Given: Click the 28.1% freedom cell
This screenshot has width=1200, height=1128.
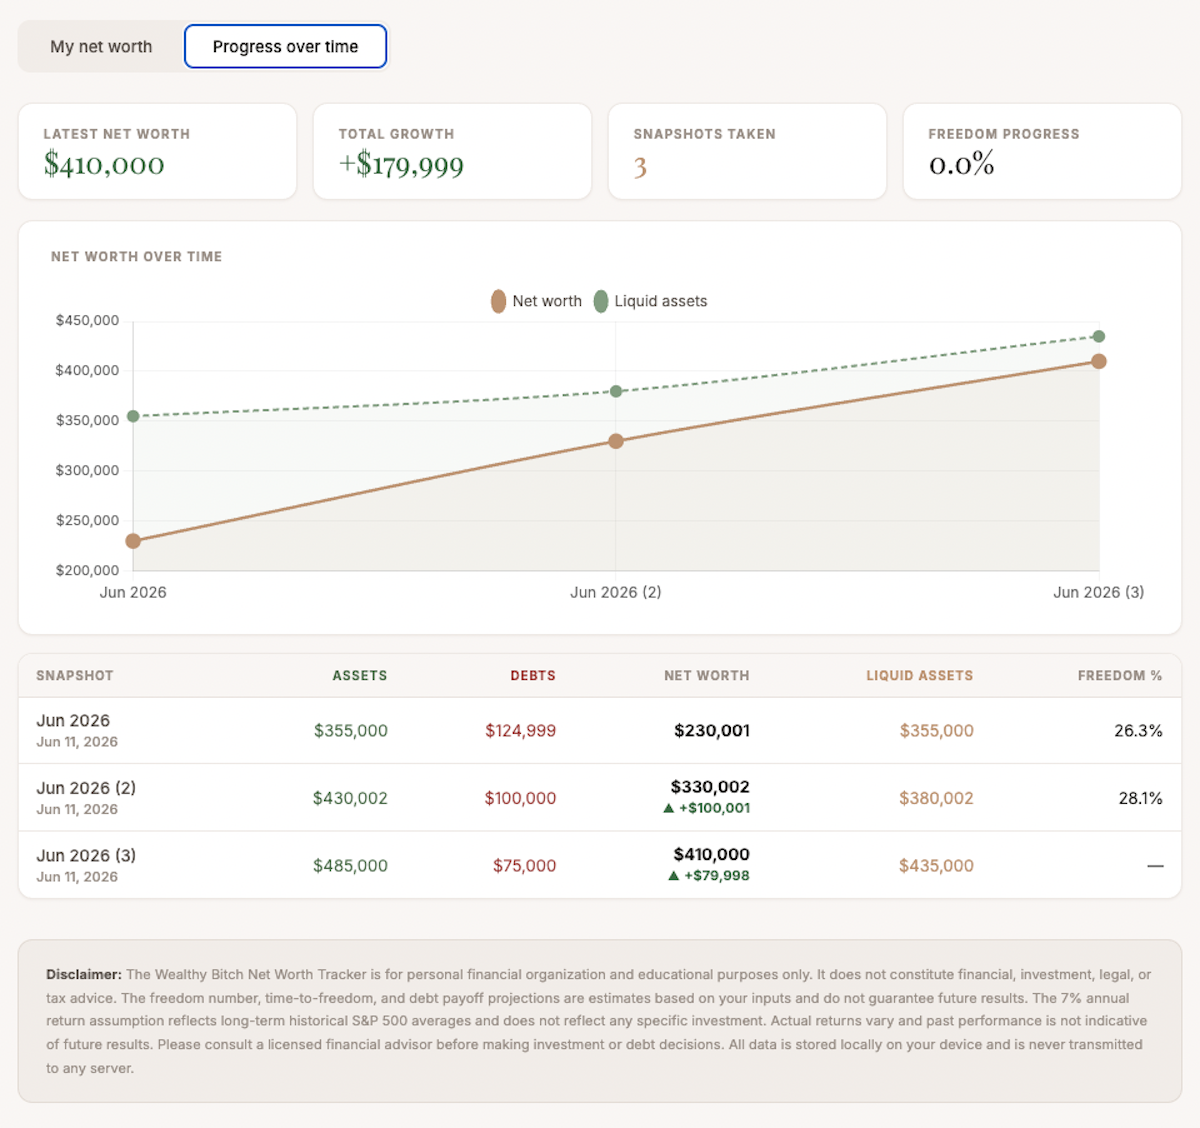Looking at the screenshot, I should 1141,798.
